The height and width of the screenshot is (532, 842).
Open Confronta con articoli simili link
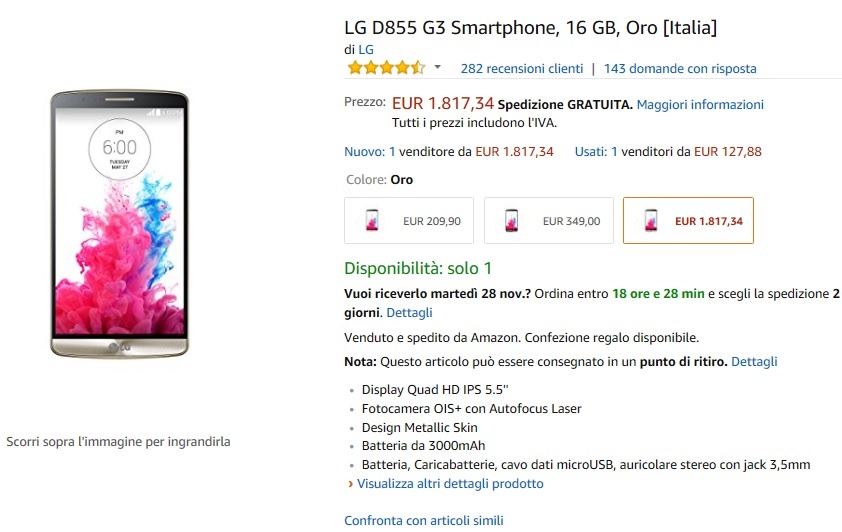point(424,521)
